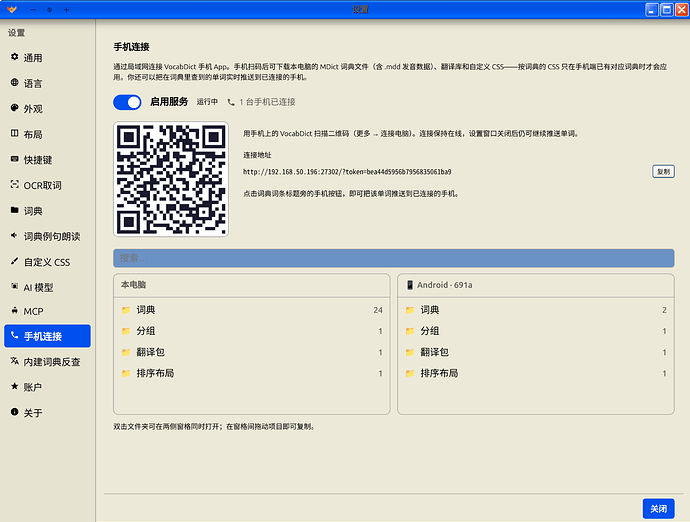Click the translate icon beside 内建词典反查
This screenshot has height=522, width=690.
click(x=15, y=361)
